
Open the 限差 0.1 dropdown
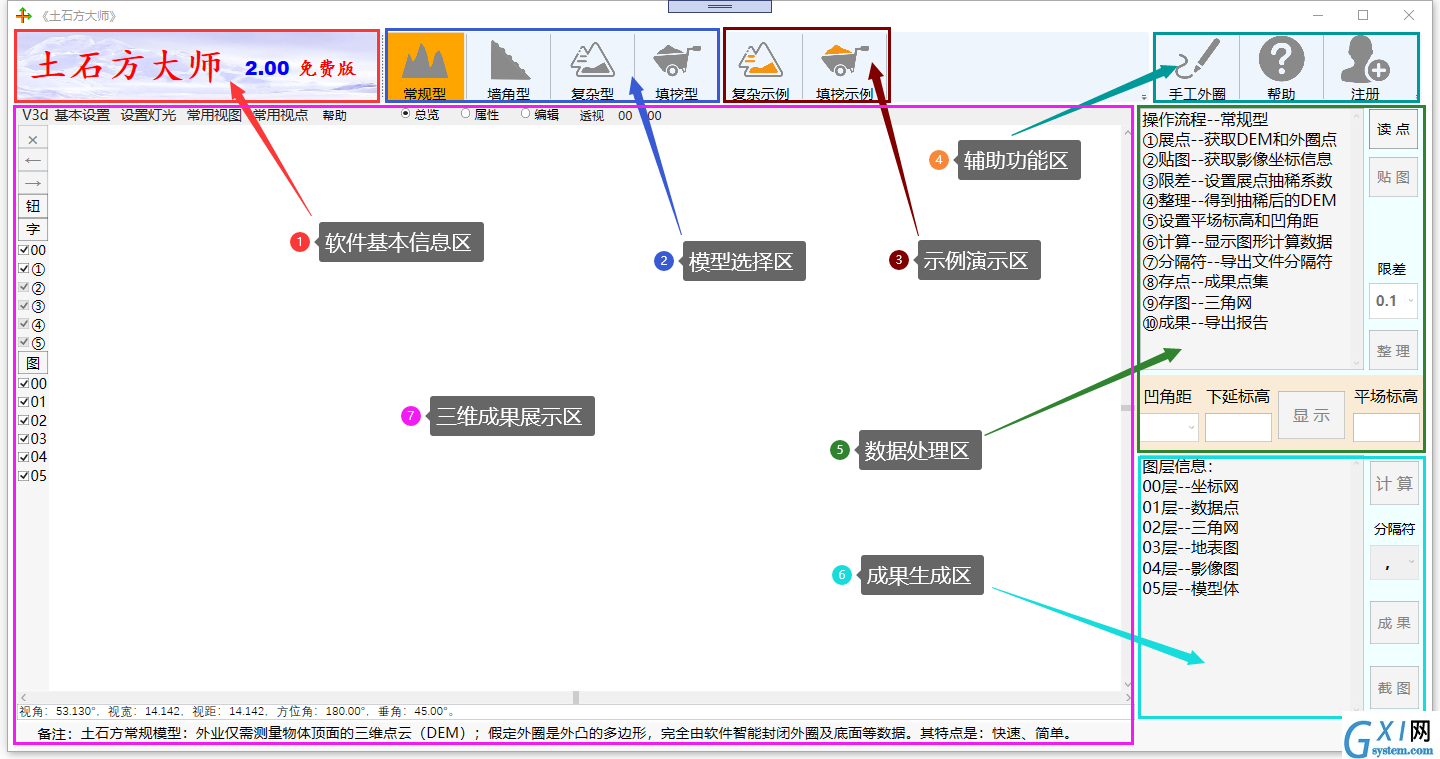click(1394, 300)
